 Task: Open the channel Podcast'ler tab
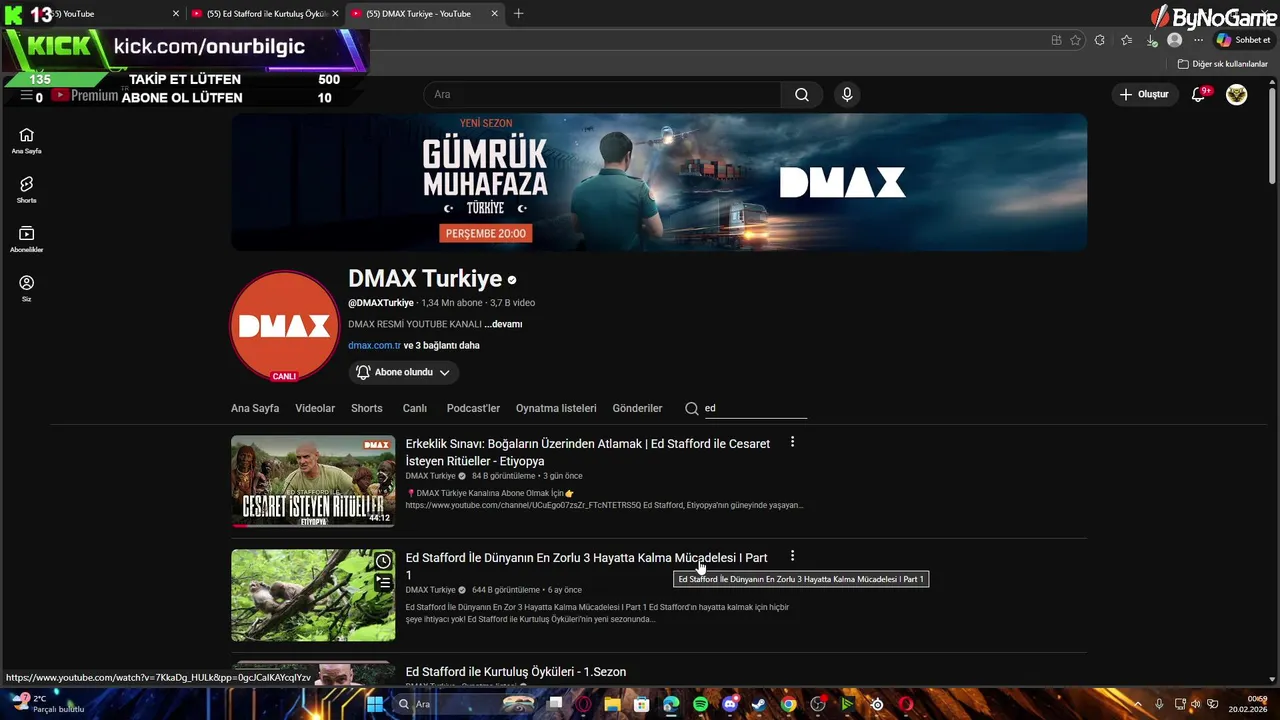click(473, 408)
